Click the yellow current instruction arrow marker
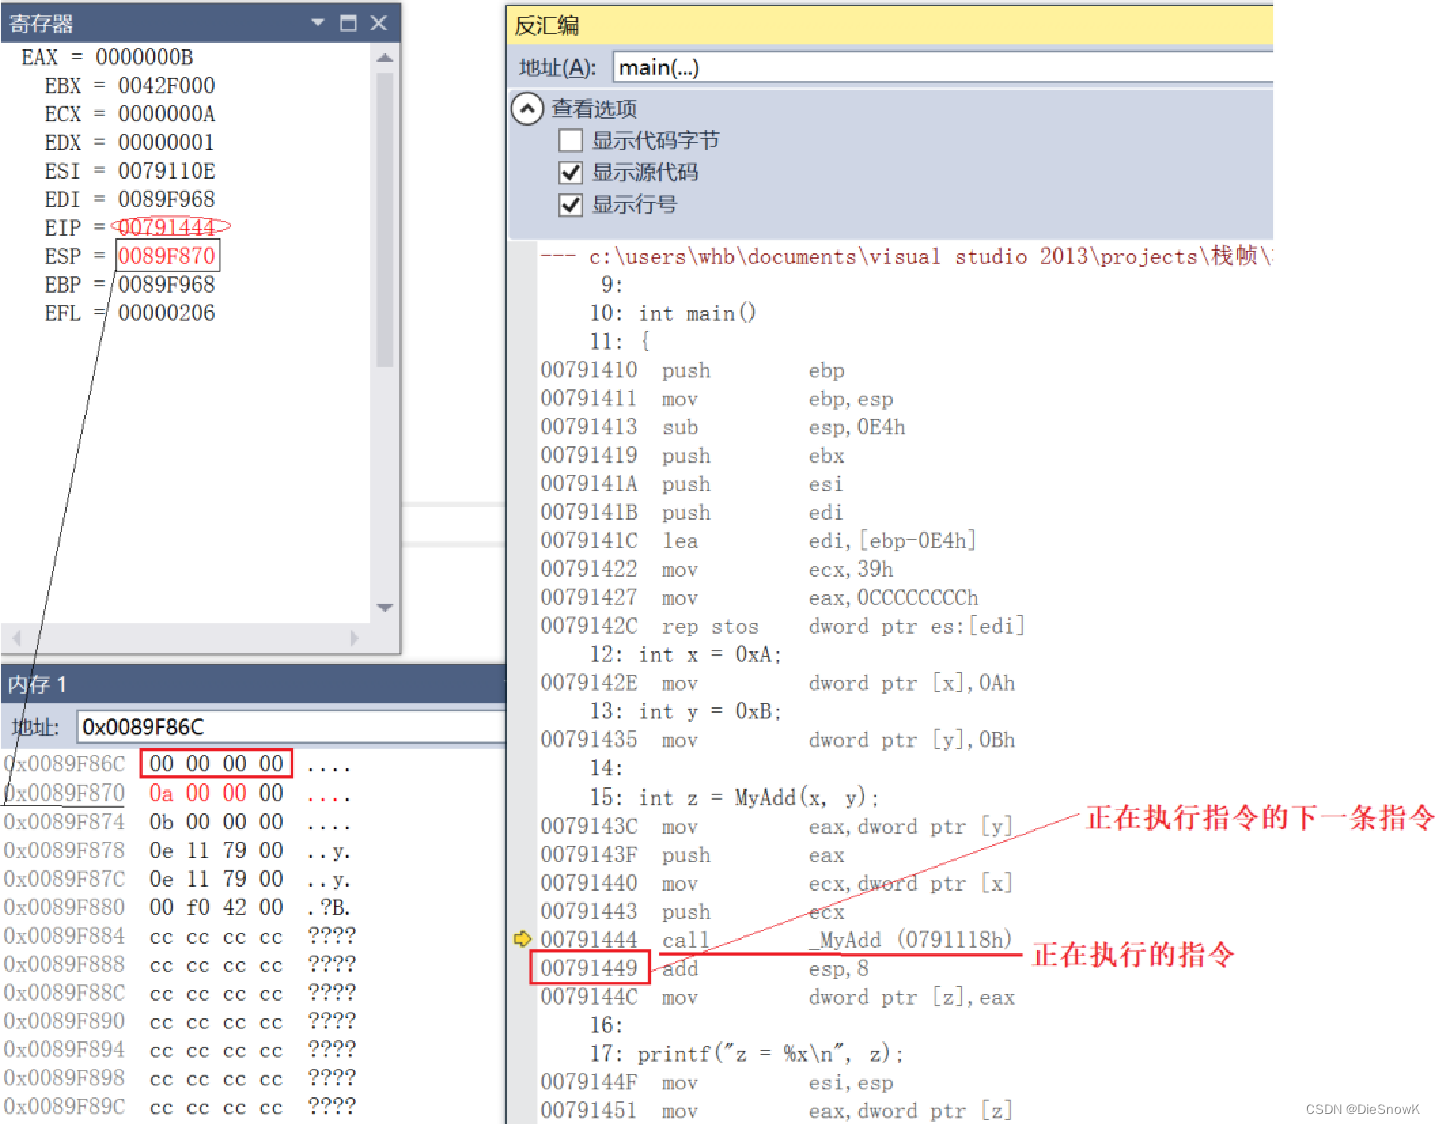The width and height of the screenshot is (1435, 1124). (x=522, y=939)
